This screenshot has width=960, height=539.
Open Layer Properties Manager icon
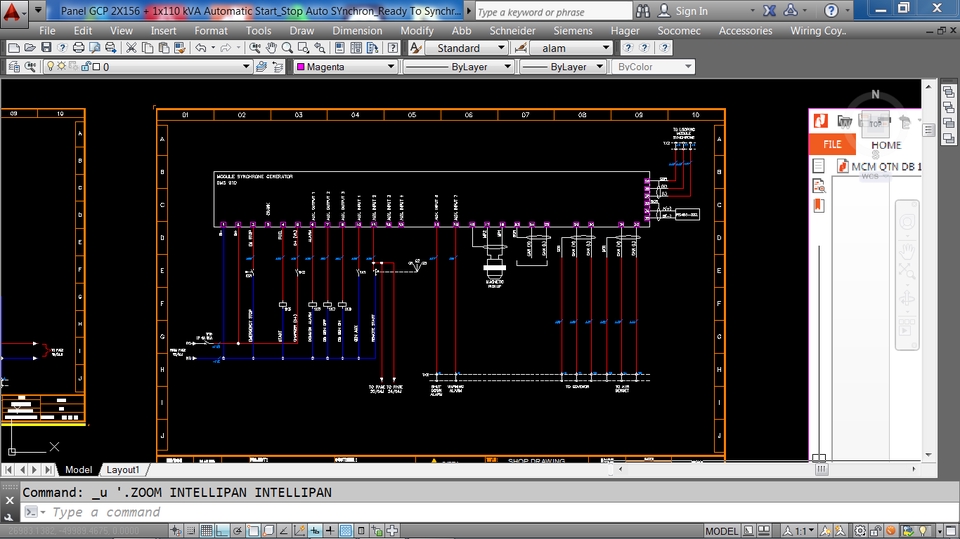[x=13, y=67]
